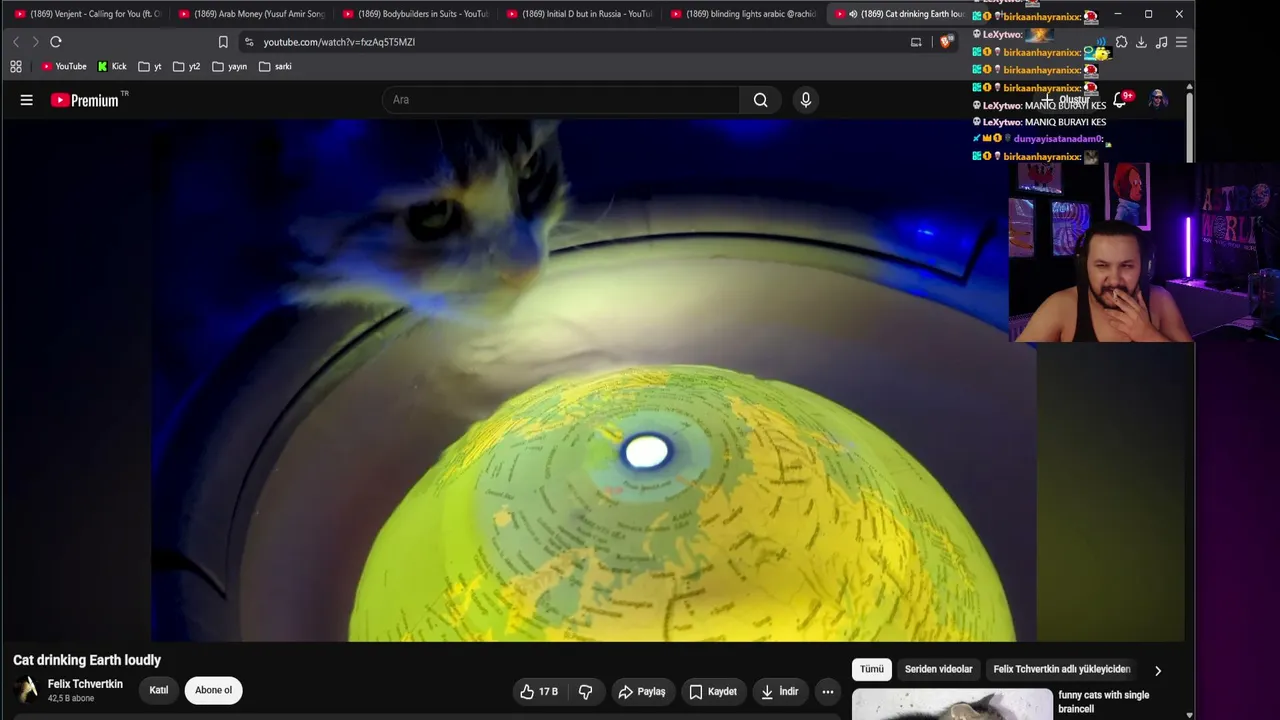View site information icon beside URL

tap(249, 42)
